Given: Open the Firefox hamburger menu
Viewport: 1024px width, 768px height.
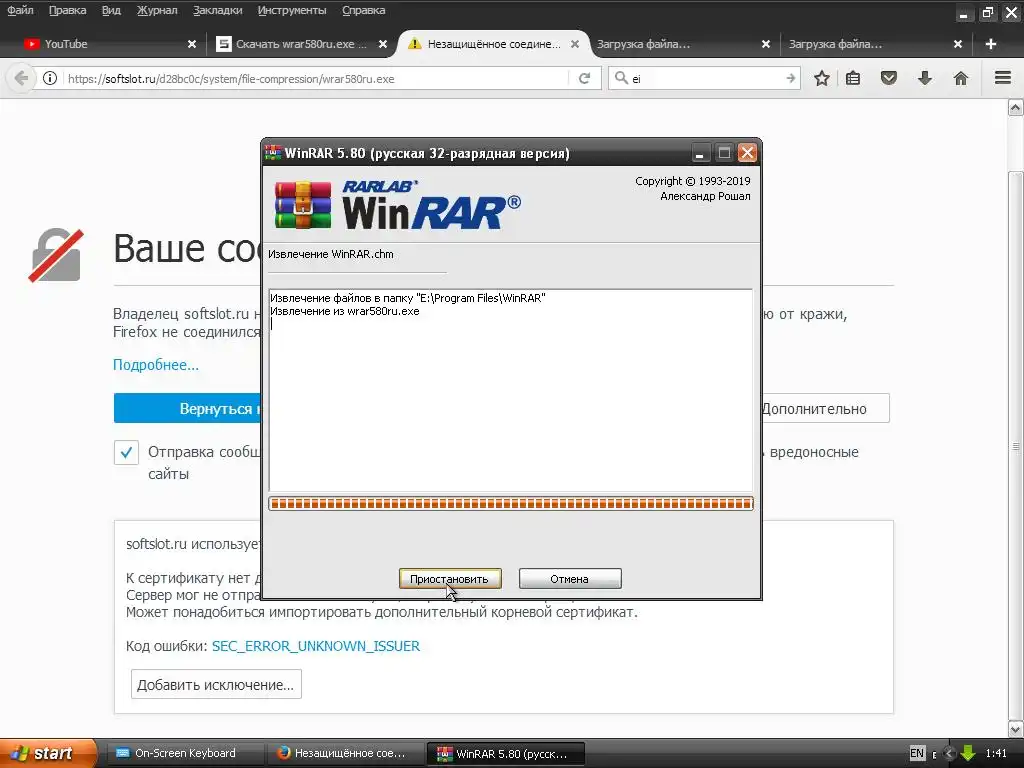Looking at the screenshot, I should [x=1003, y=78].
